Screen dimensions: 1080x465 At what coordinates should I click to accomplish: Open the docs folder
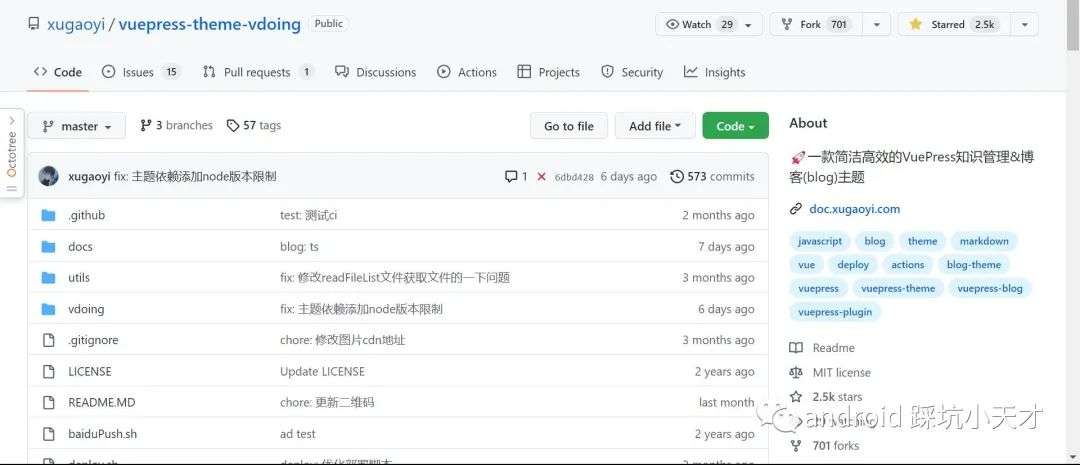(80, 247)
